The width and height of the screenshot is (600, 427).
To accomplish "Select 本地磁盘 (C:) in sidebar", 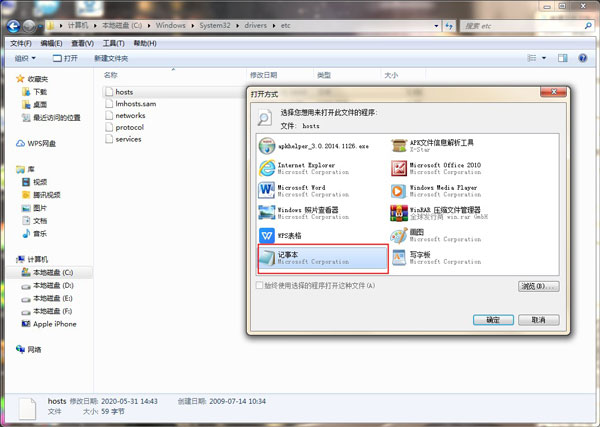I will pos(47,272).
